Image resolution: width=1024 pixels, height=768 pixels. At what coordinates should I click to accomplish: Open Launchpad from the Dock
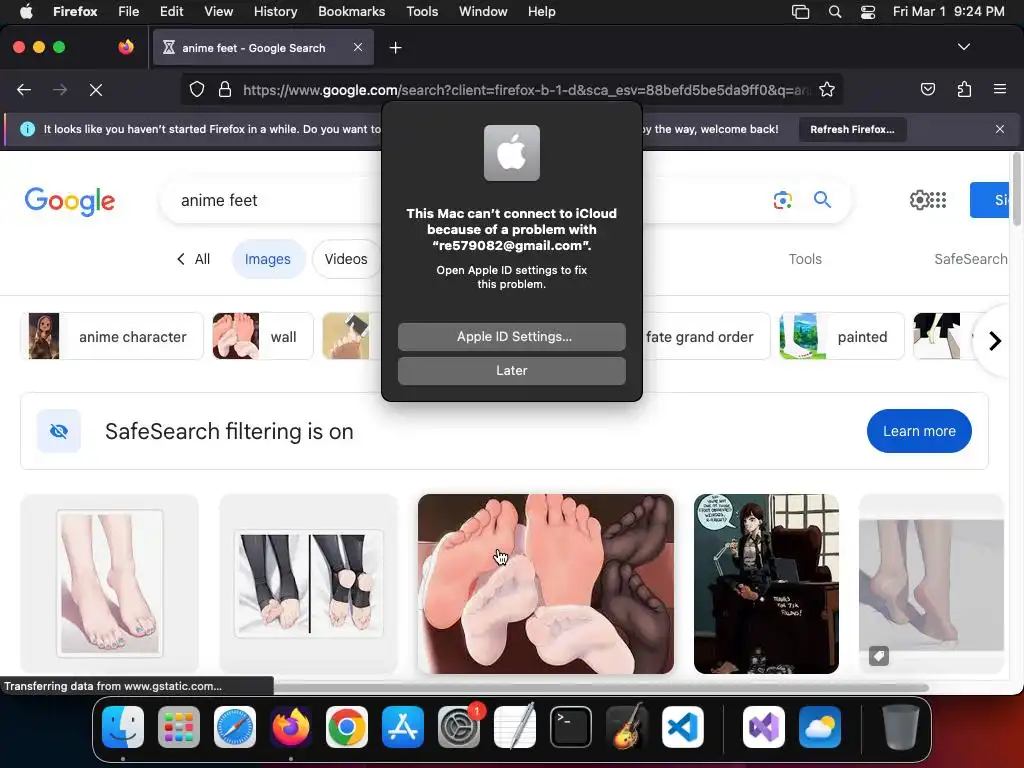coord(179,727)
